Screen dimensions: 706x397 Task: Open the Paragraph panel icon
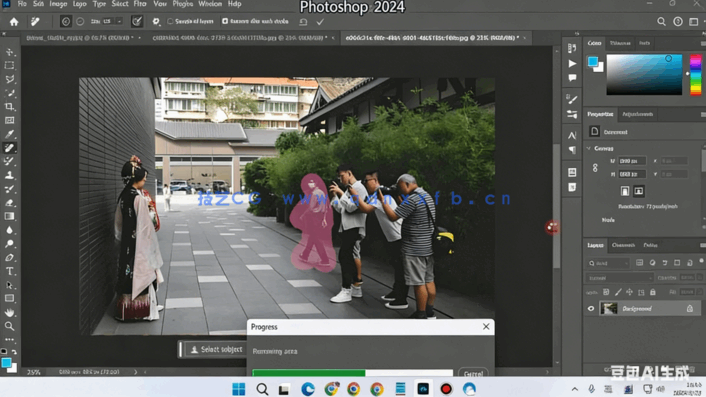coord(572,150)
